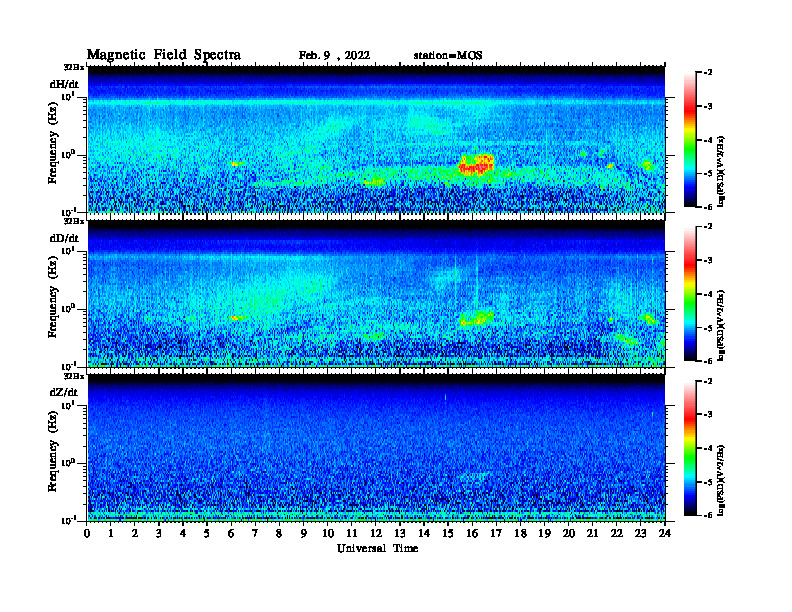Click hour tick label "4" on time axis

click(183, 534)
